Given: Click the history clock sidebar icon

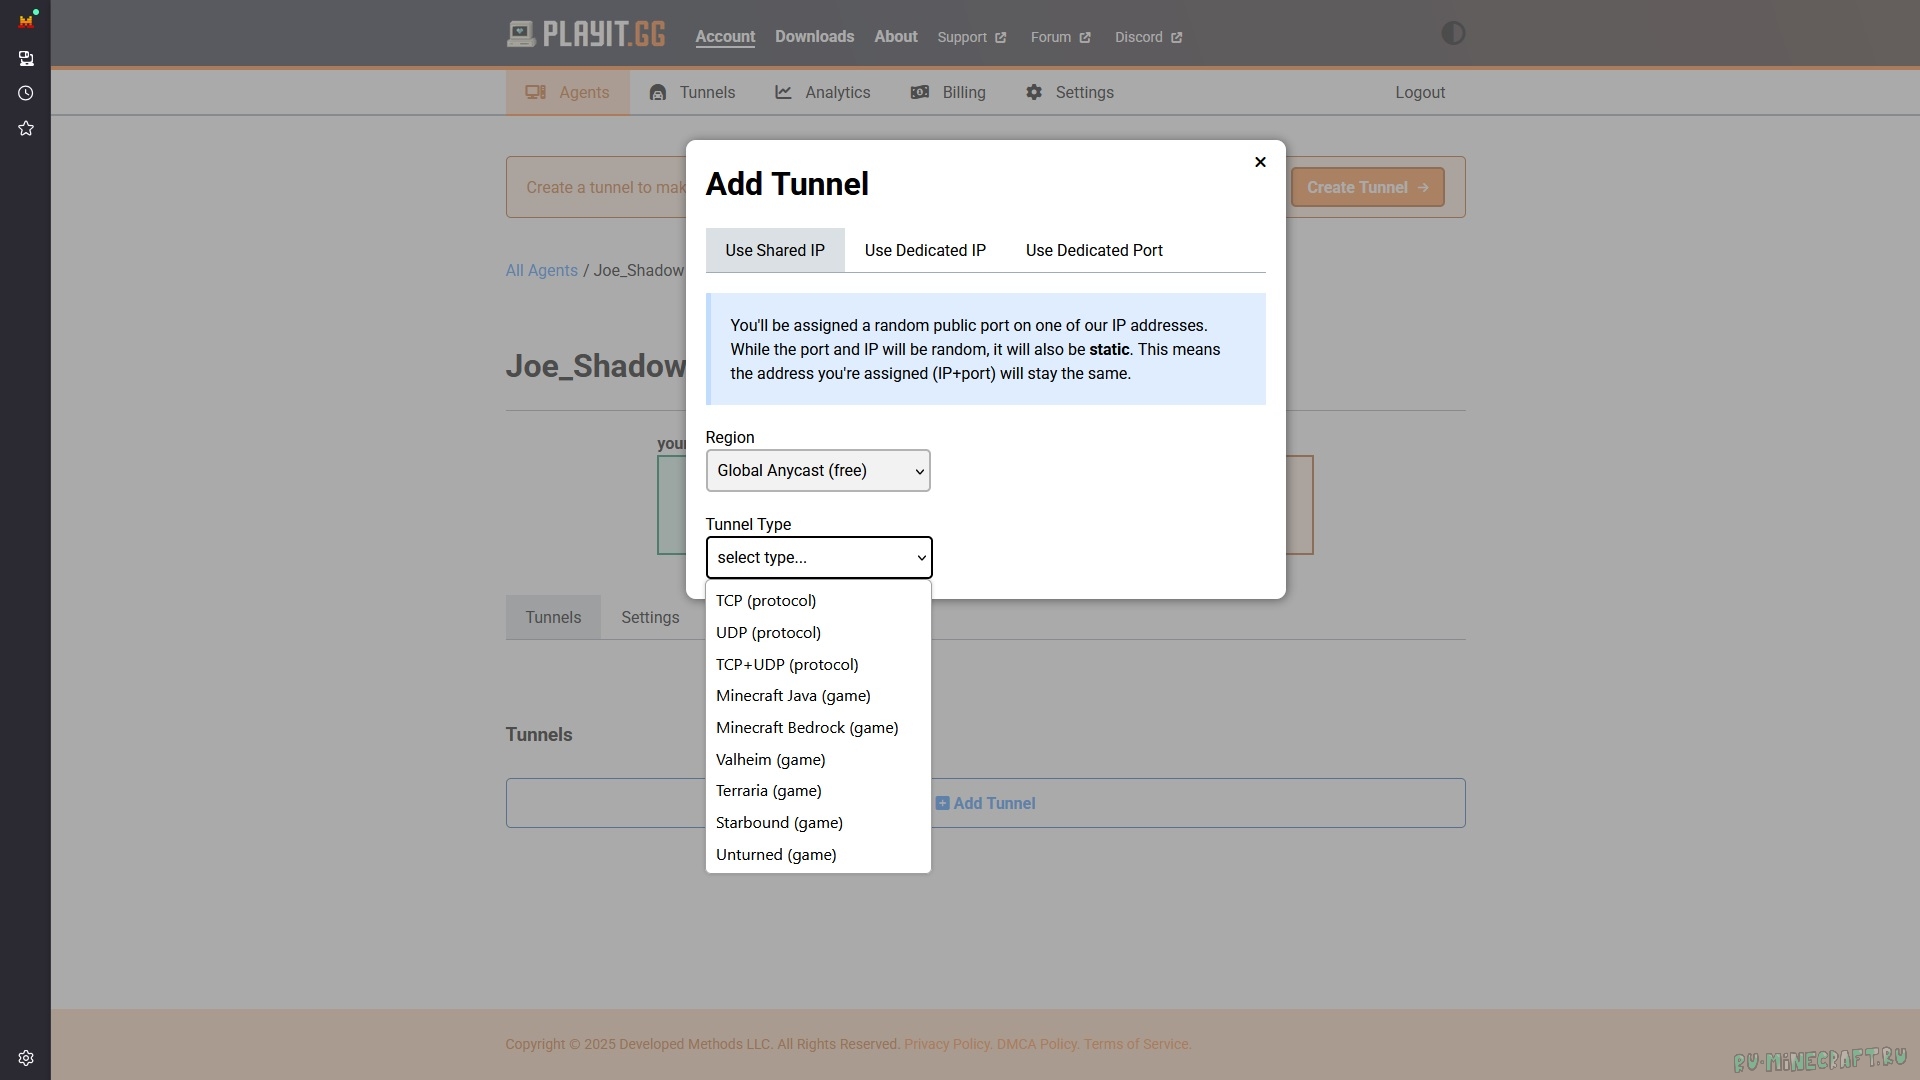Looking at the screenshot, I should tap(26, 93).
